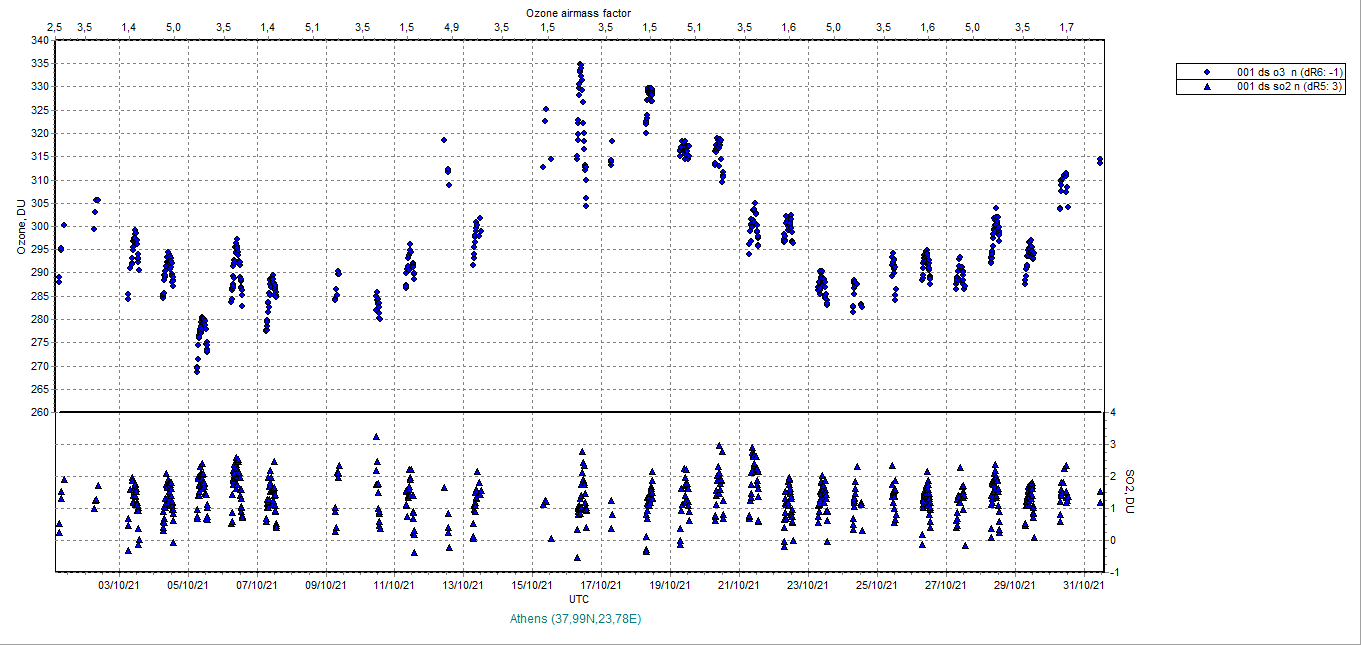Click the topmost ozone diamond at 335 DU
The image size is (1361, 645).
click(580, 65)
